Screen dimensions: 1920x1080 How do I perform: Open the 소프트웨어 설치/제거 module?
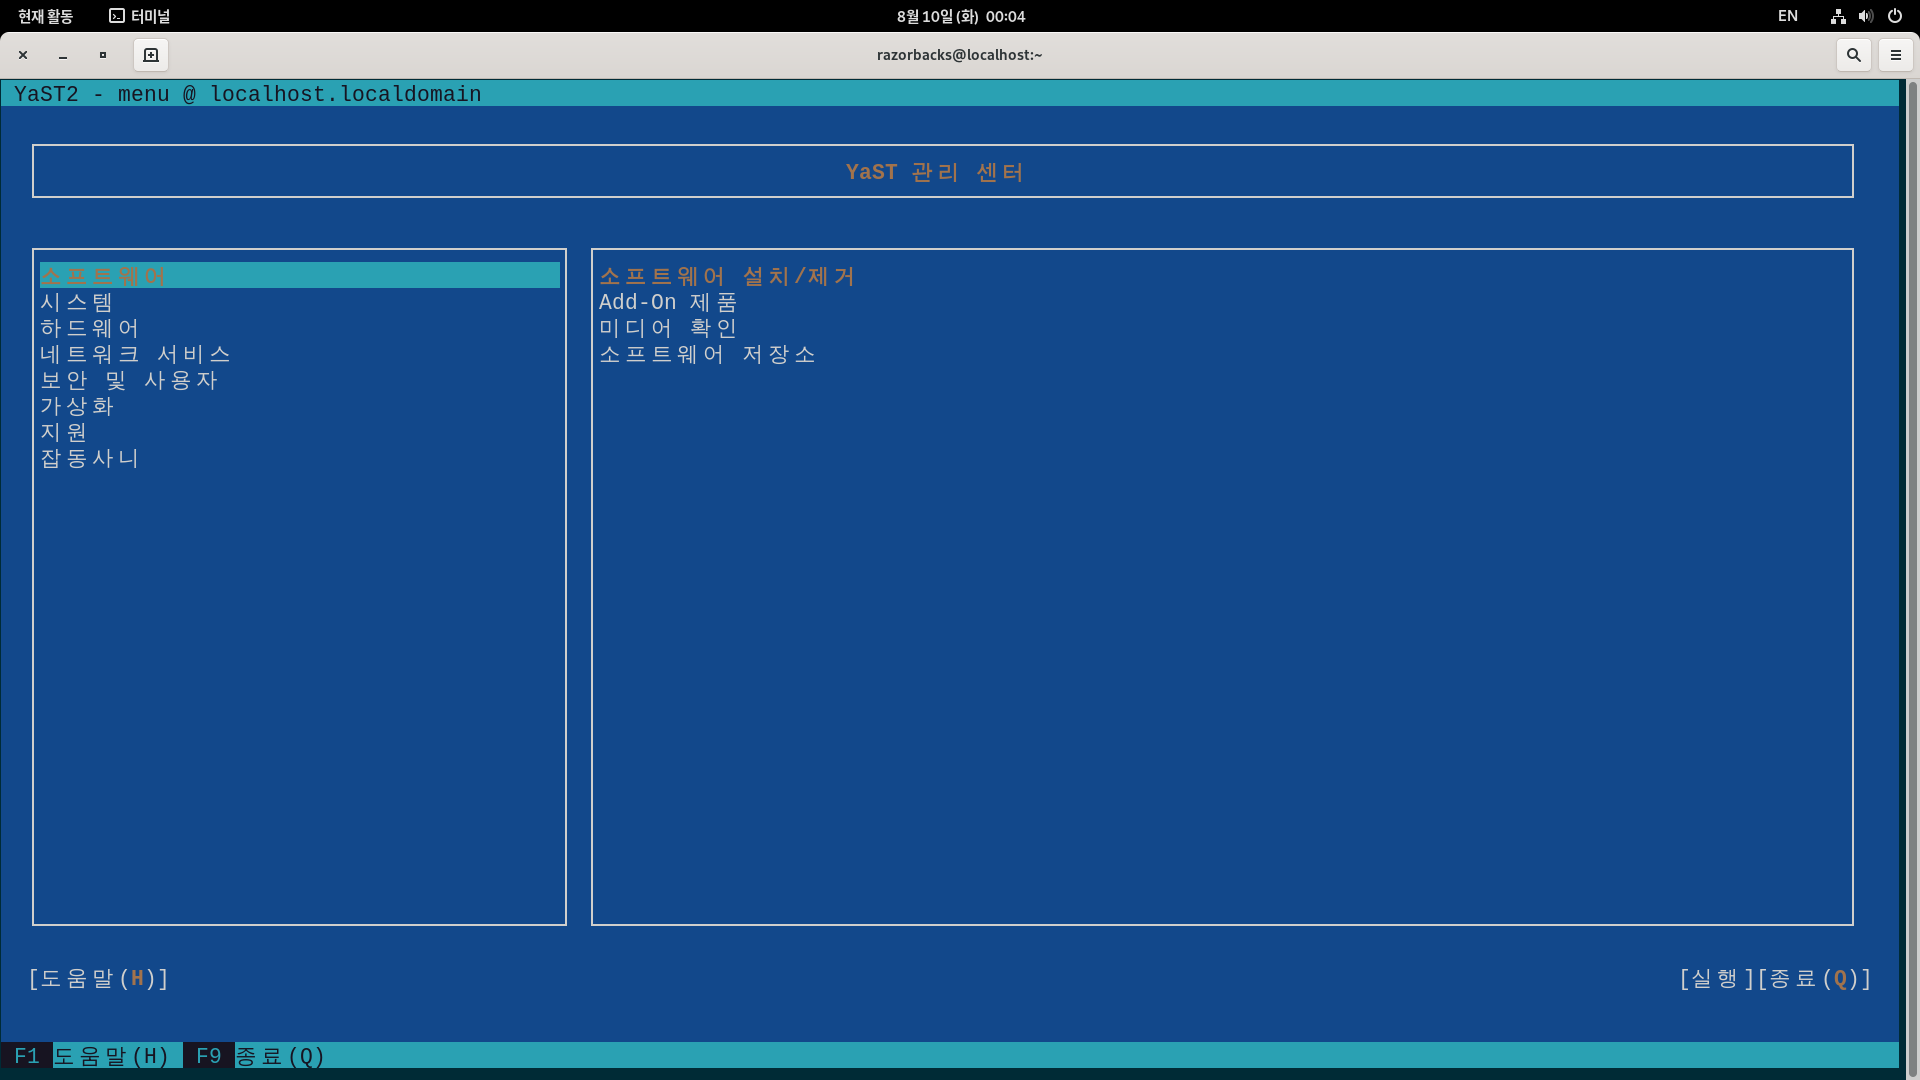coord(727,276)
